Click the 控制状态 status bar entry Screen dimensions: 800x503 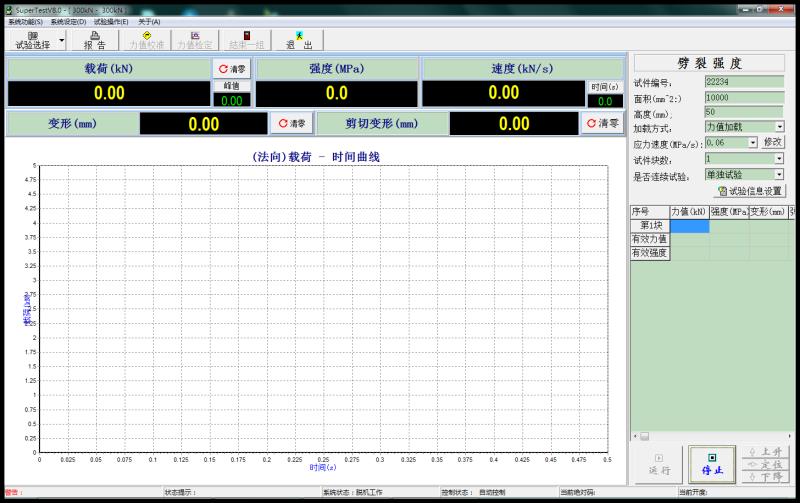click(x=473, y=492)
